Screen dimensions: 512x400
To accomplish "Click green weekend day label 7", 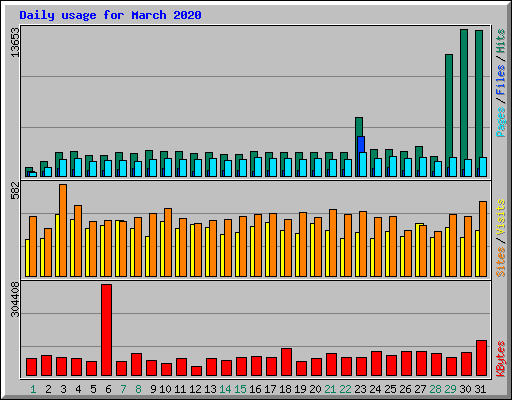I will [123, 389].
